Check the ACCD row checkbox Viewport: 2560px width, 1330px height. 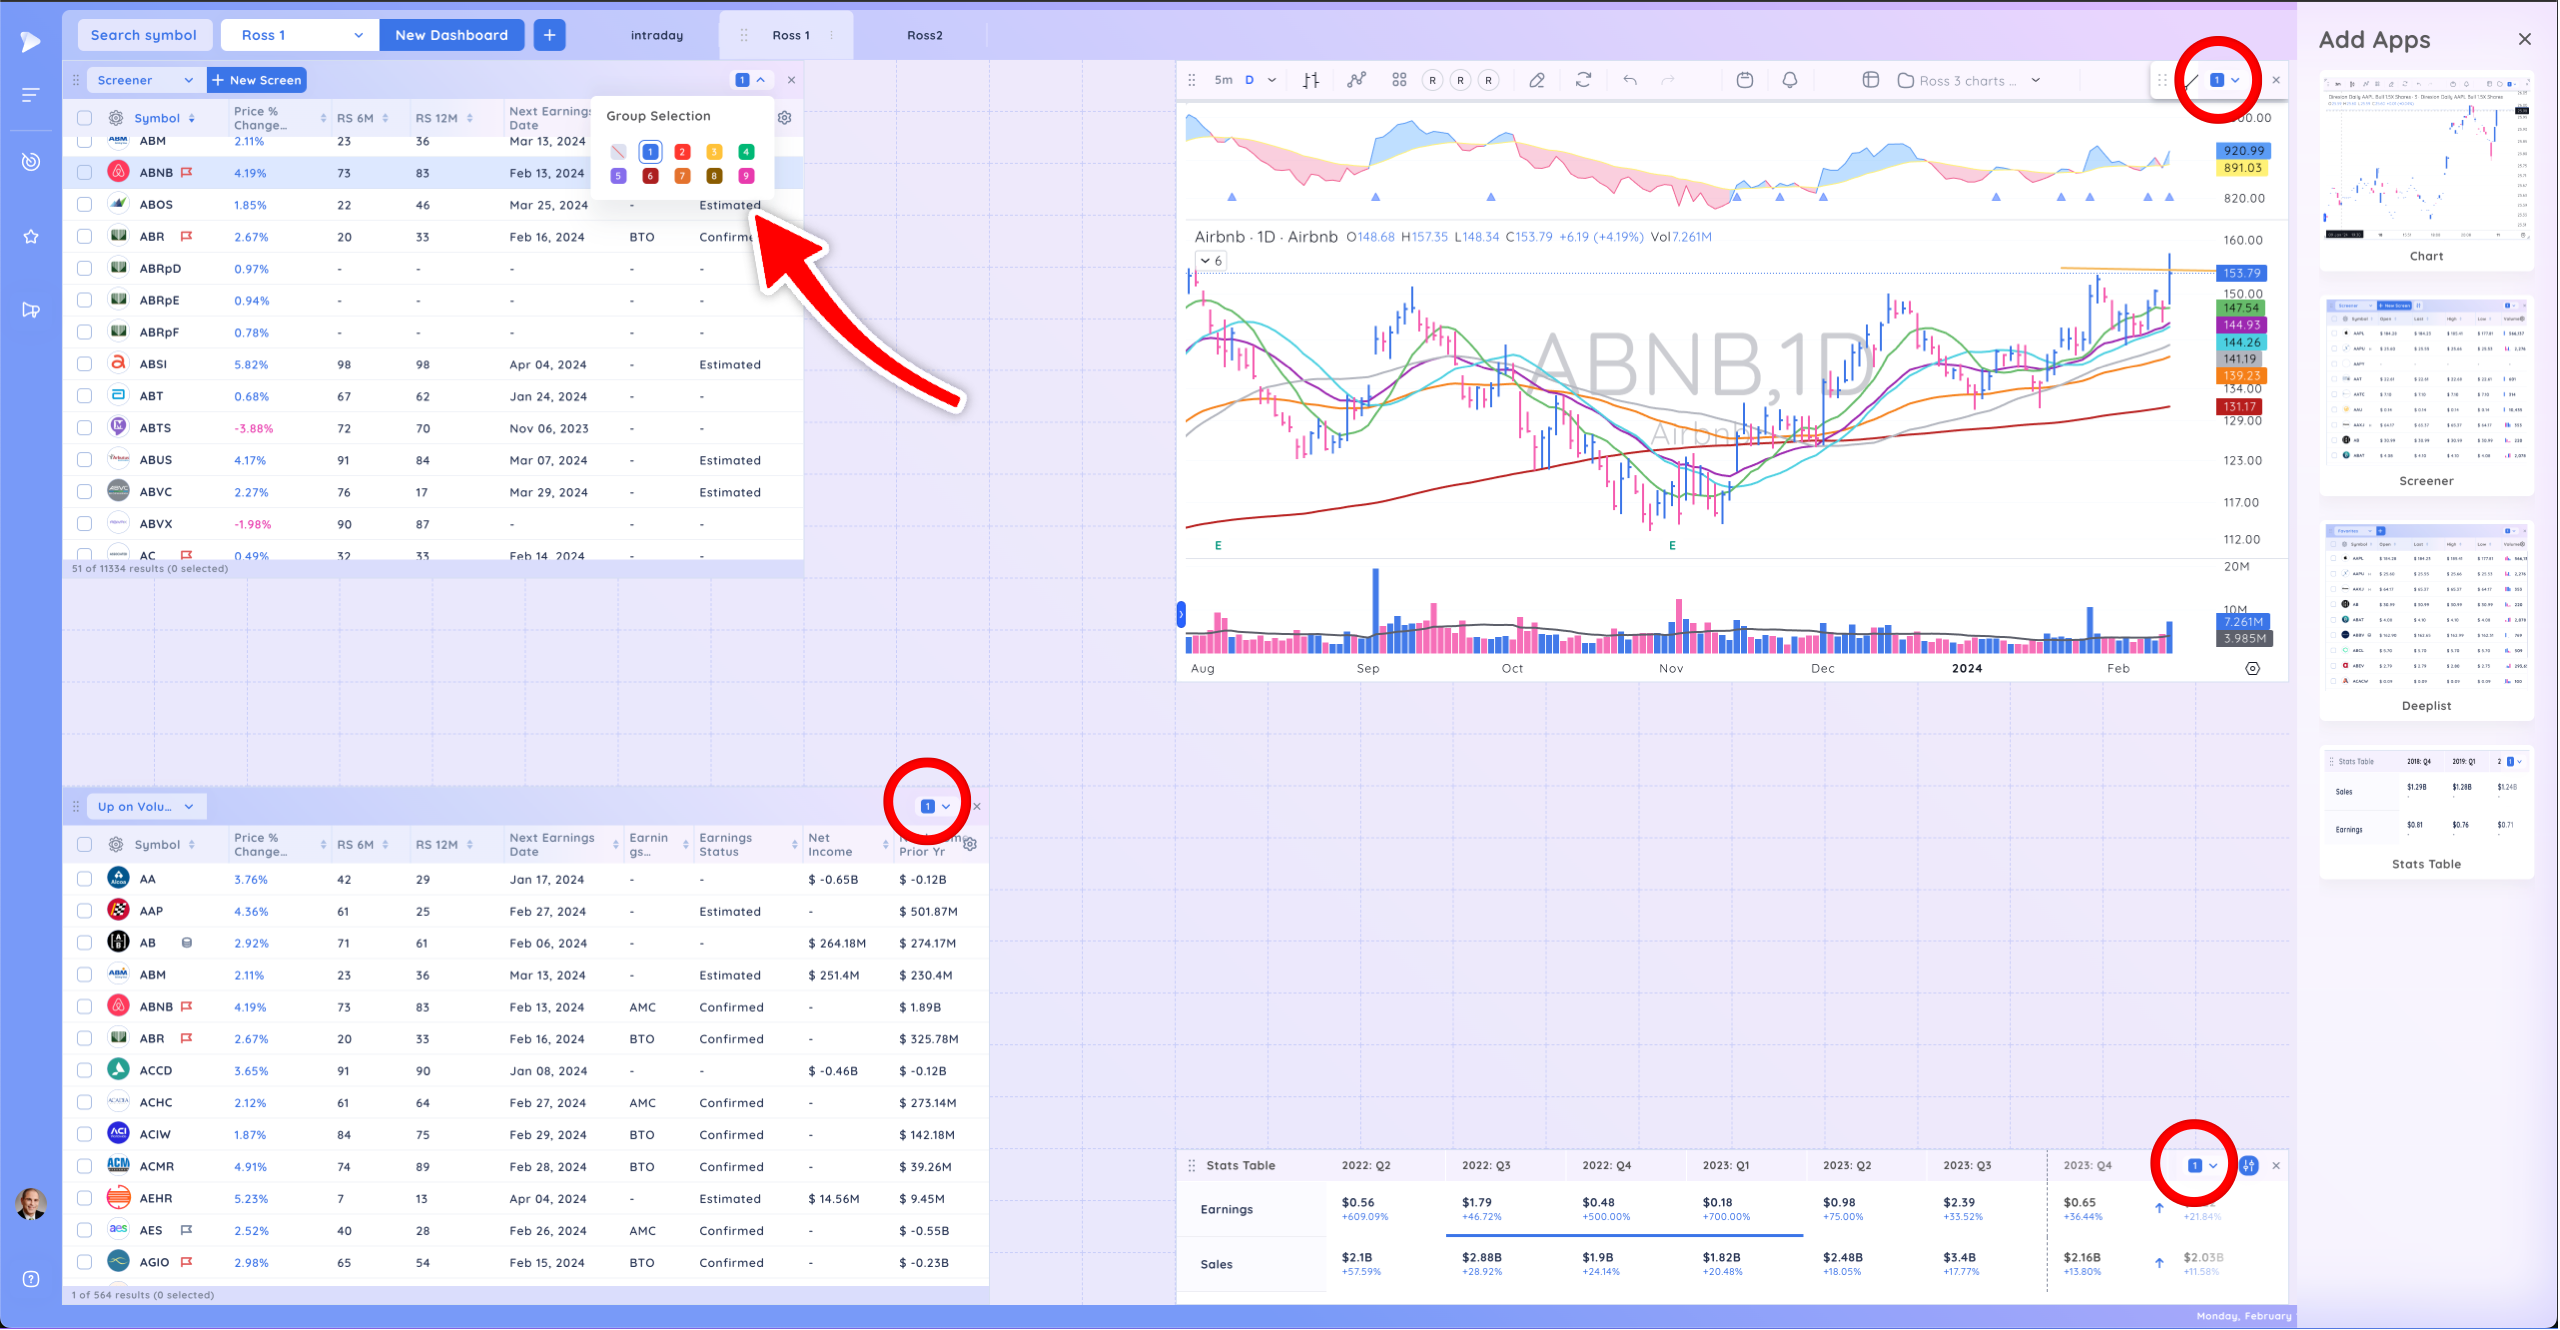point(85,1070)
